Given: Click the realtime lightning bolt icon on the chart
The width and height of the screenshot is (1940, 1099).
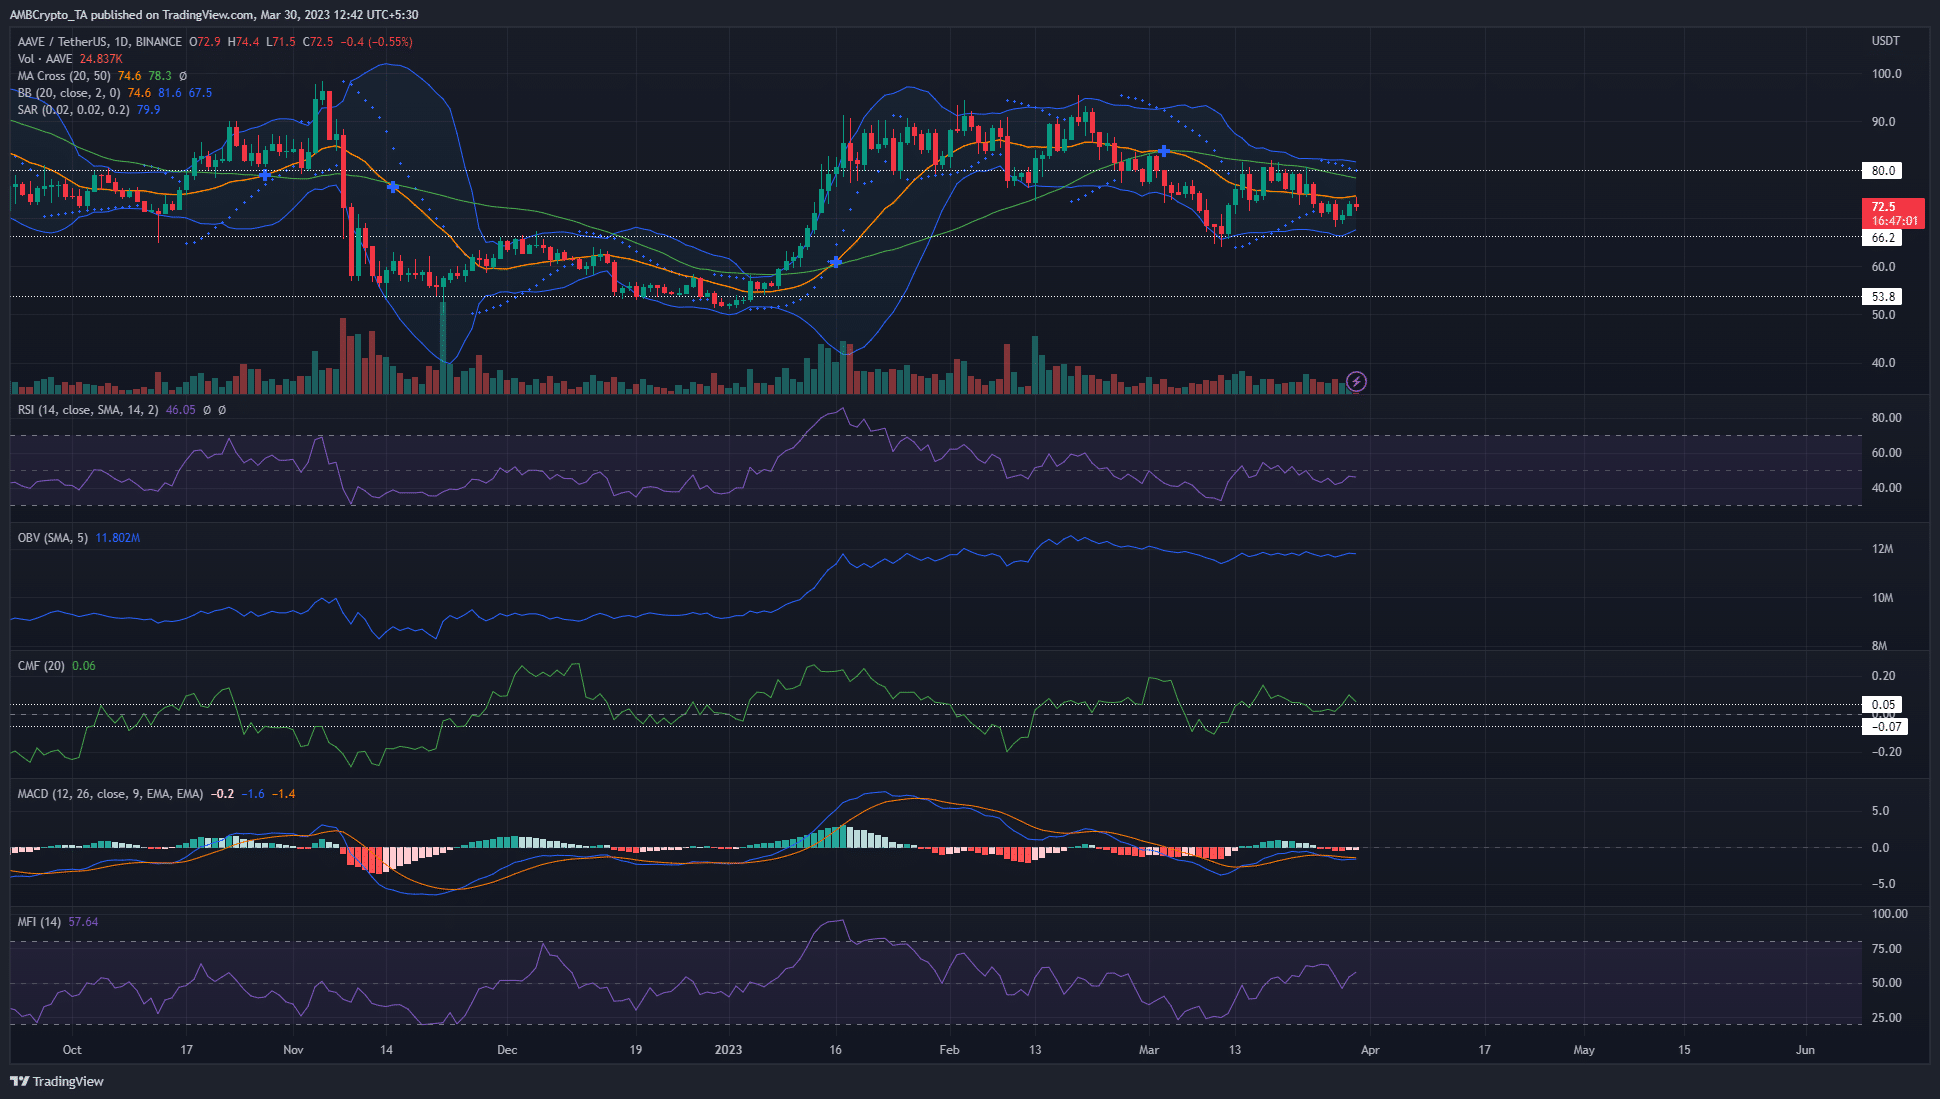Looking at the screenshot, I should 1357,381.
